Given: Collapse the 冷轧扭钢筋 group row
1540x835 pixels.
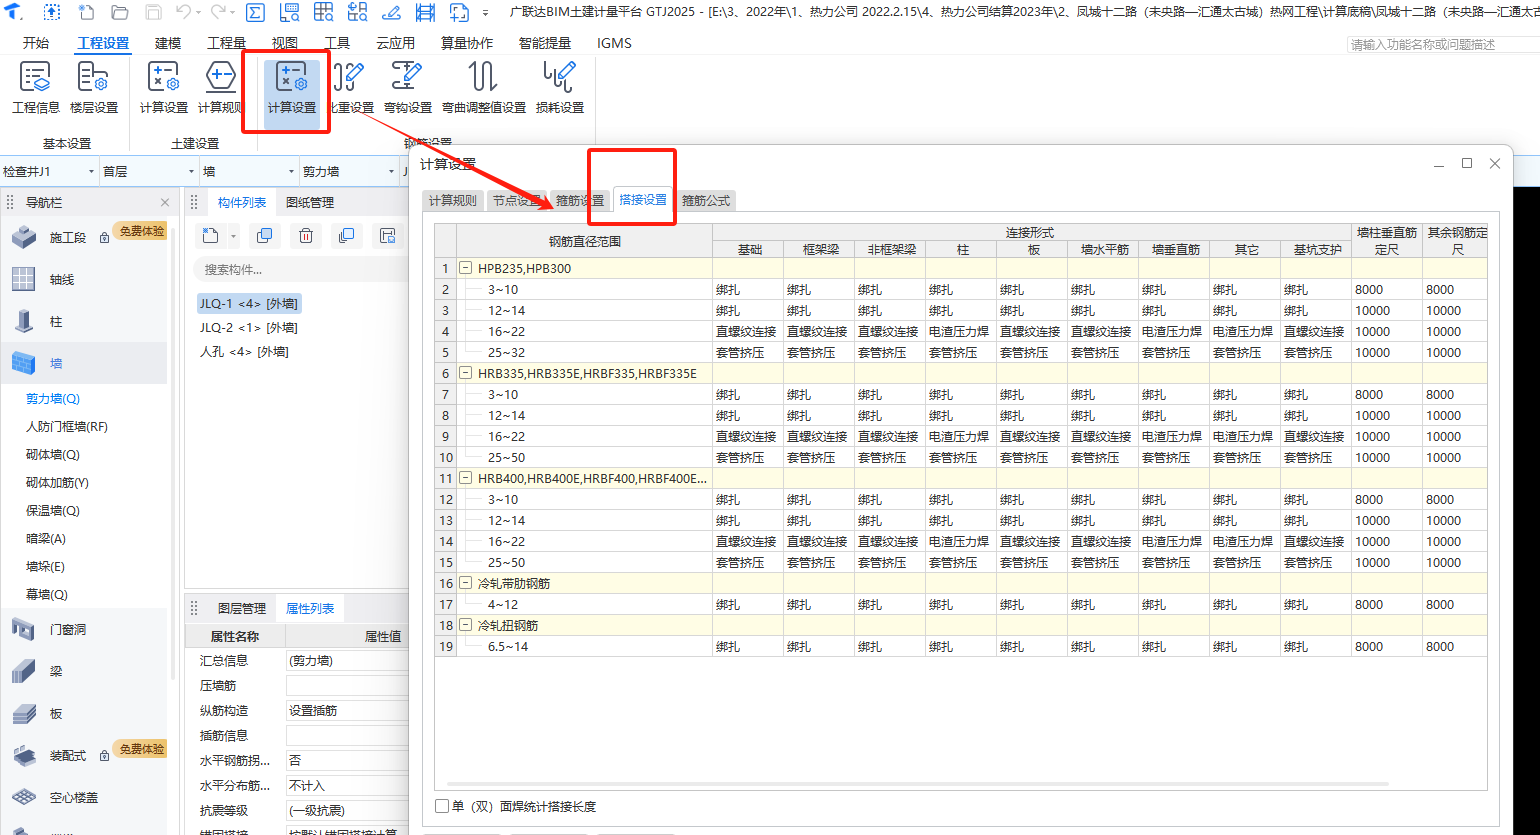Looking at the screenshot, I should (465, 625).
